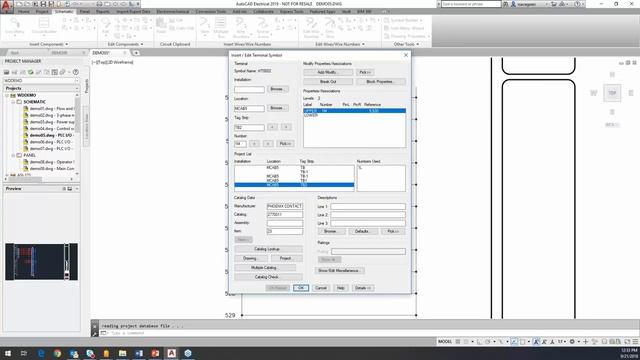Open File Explorer from the taskbar
The image size is (640, 360).
pyautogui.click(x=122, y=353)
